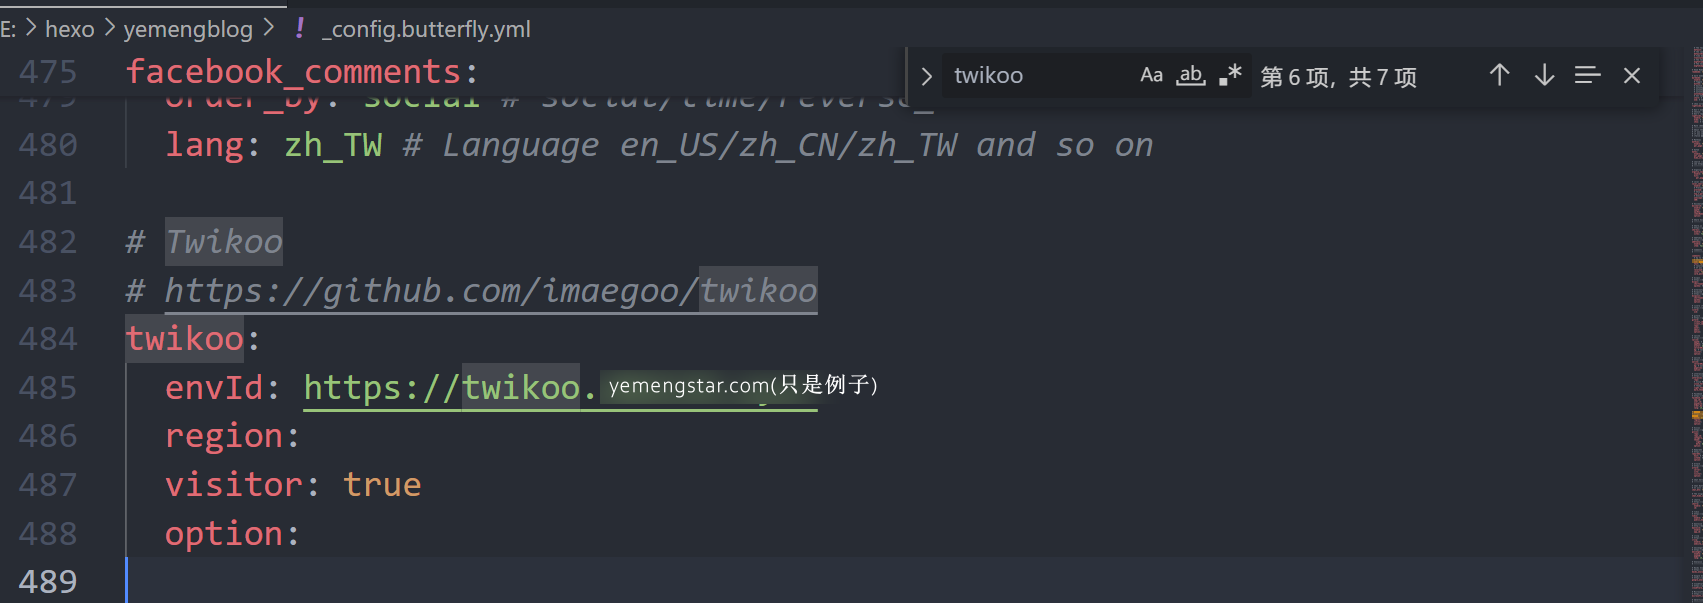Open the yemengblog breadcrumb dropdown
The image size is (1703, 603).
(x=188, y=29)
